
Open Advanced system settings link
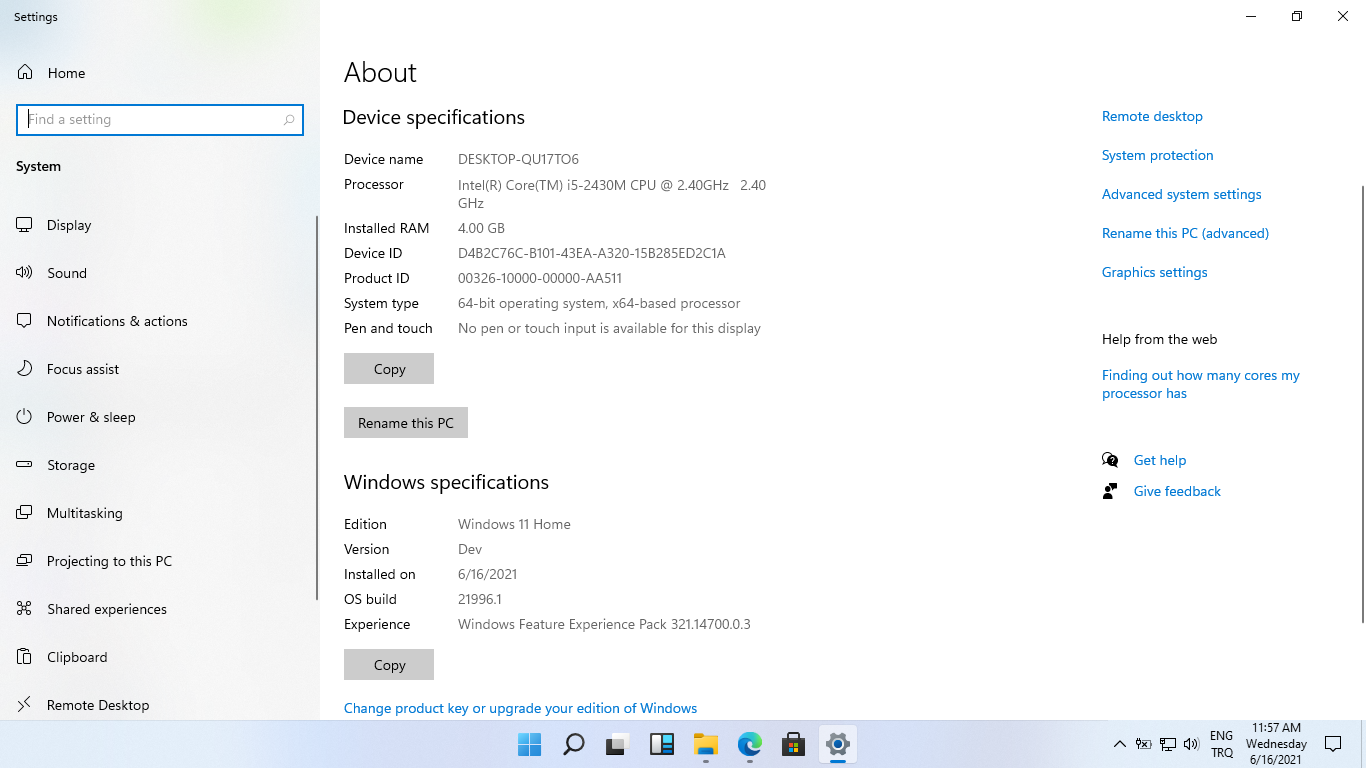(1182, 194)
